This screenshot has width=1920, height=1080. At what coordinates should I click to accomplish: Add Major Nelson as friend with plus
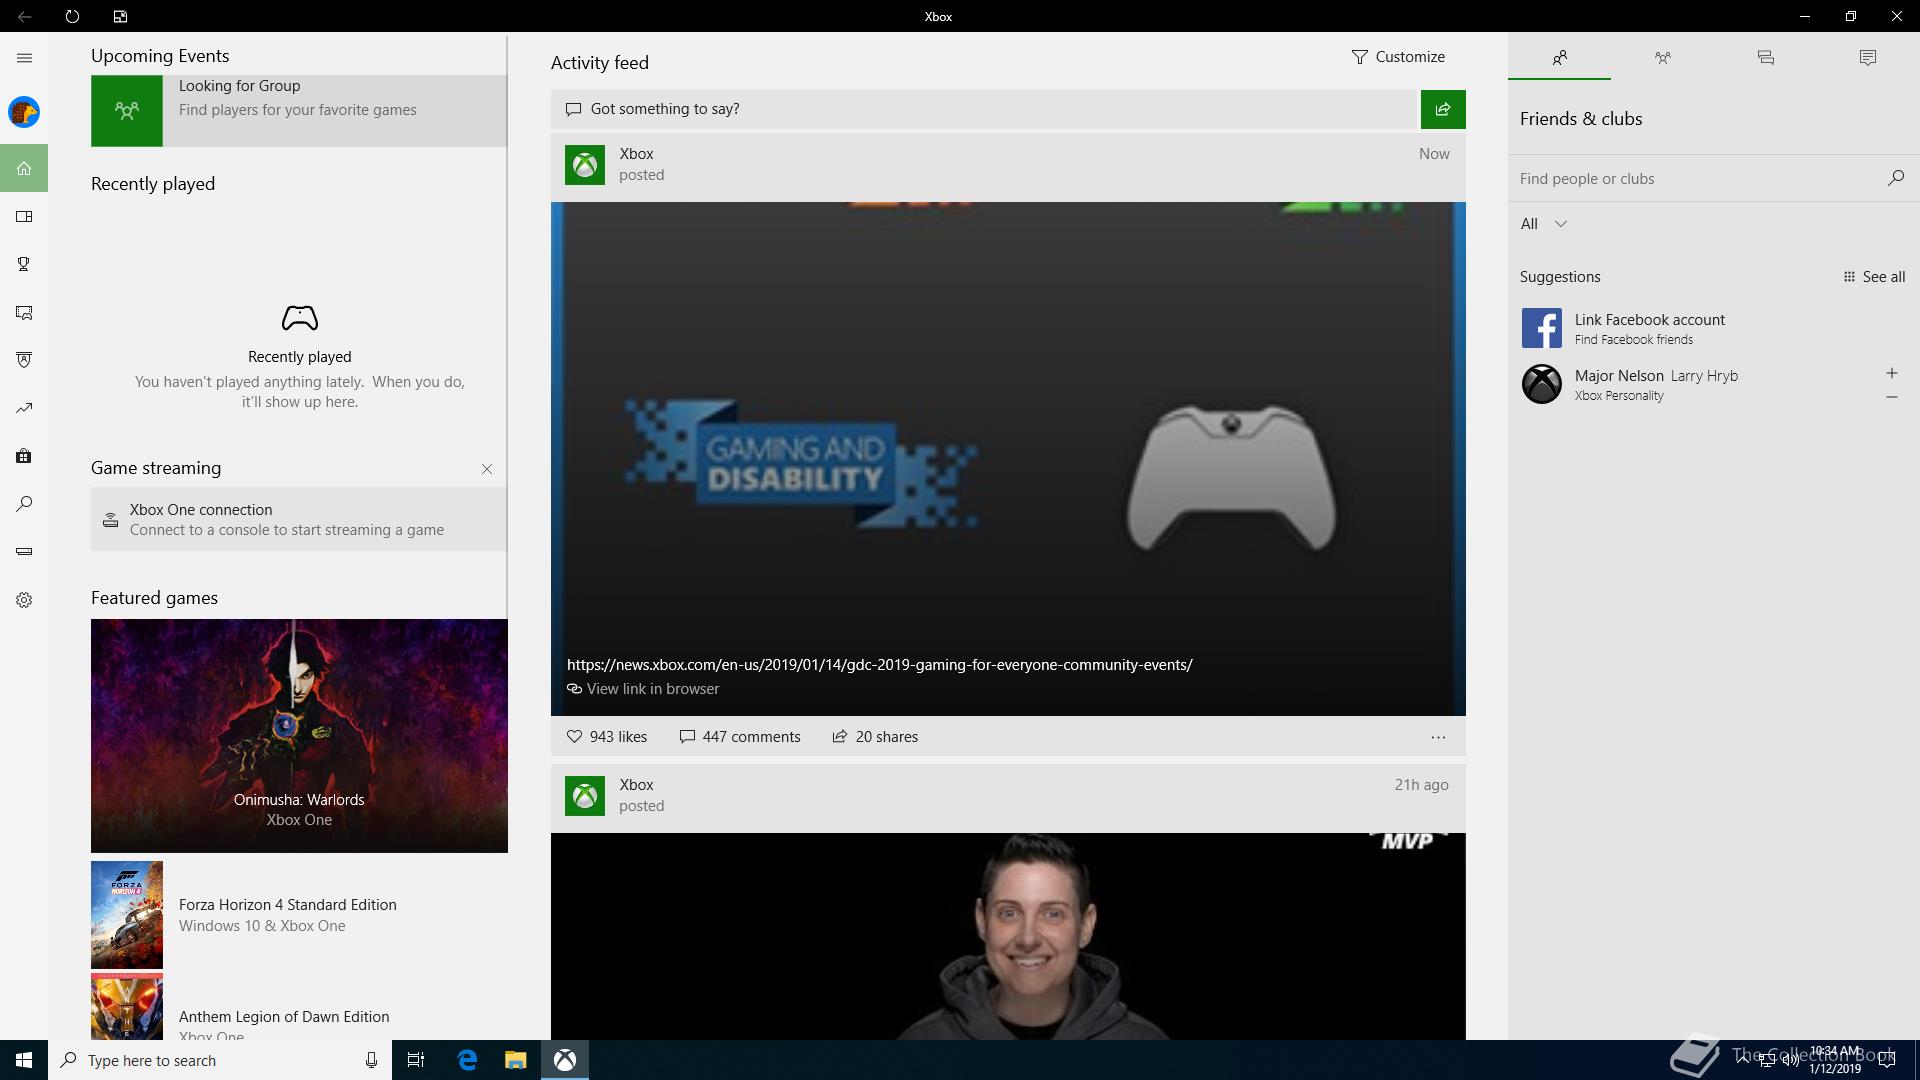(x=1891, y=373)
